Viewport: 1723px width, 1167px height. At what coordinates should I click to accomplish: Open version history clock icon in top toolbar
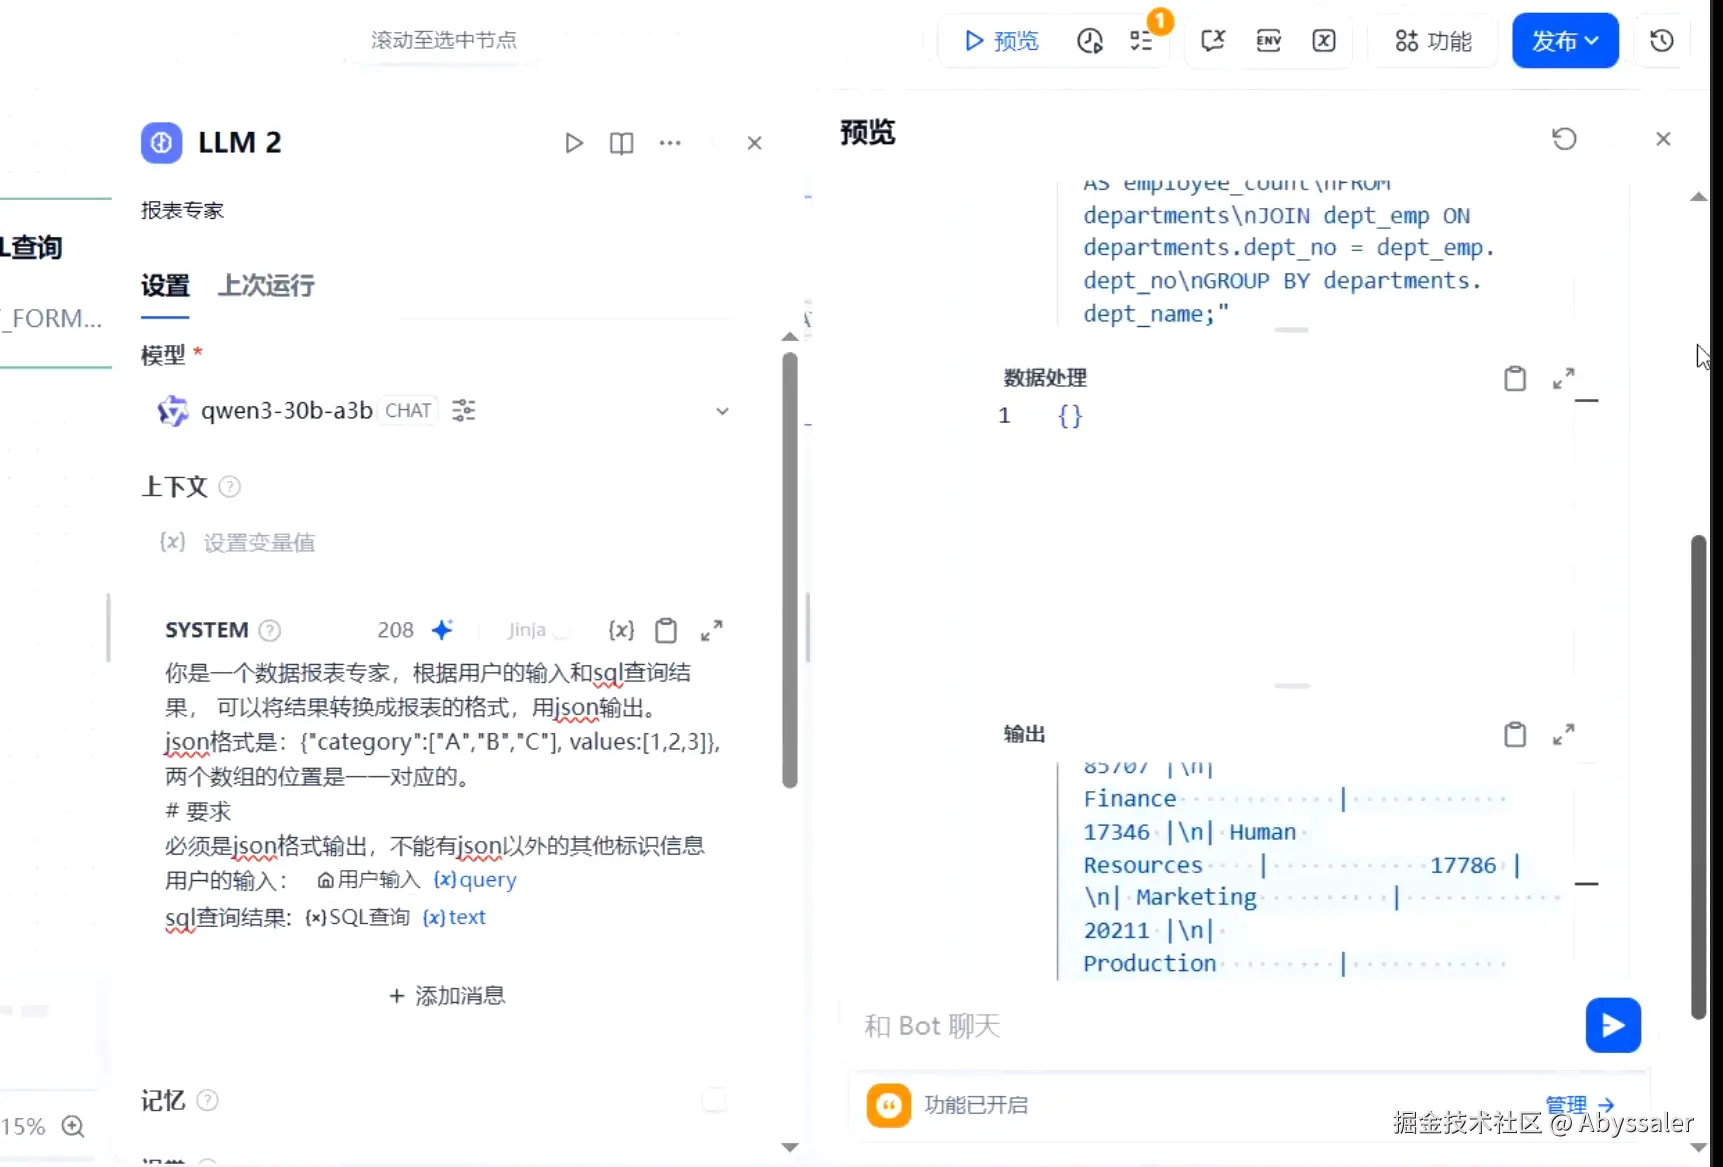pos(1661,41)
